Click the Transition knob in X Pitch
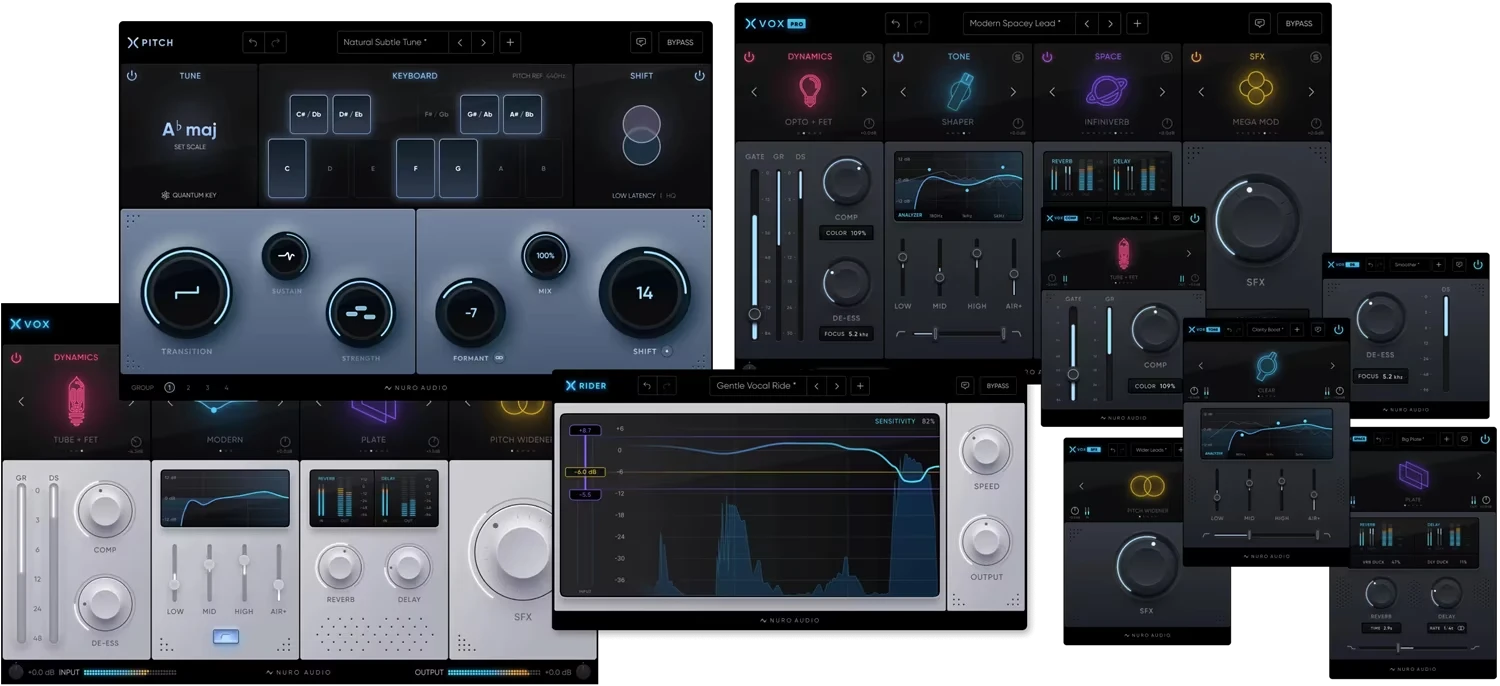The width and height of the screenshot is (1500, 686). point(187,293)
